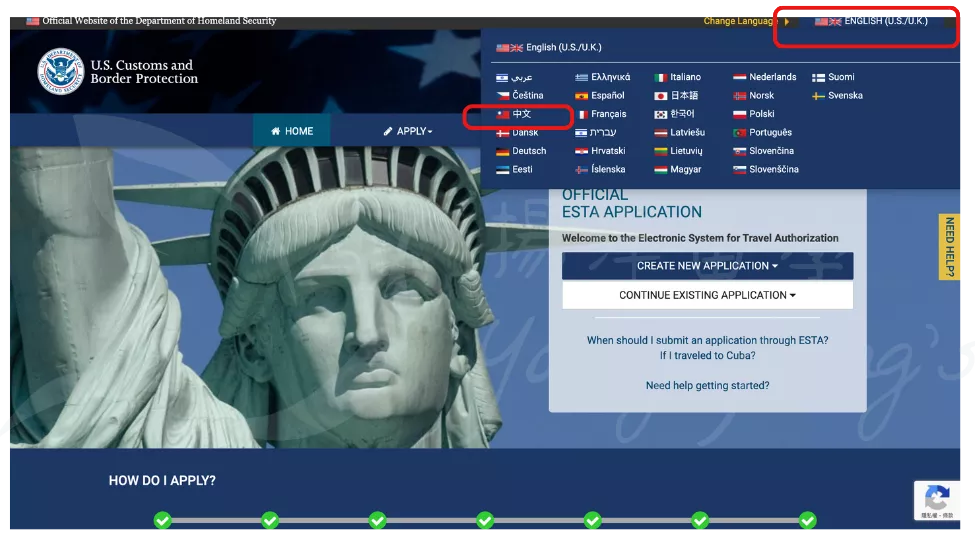Click the French flag icon
The image size is (975, 537).
[x=582, y=114]
